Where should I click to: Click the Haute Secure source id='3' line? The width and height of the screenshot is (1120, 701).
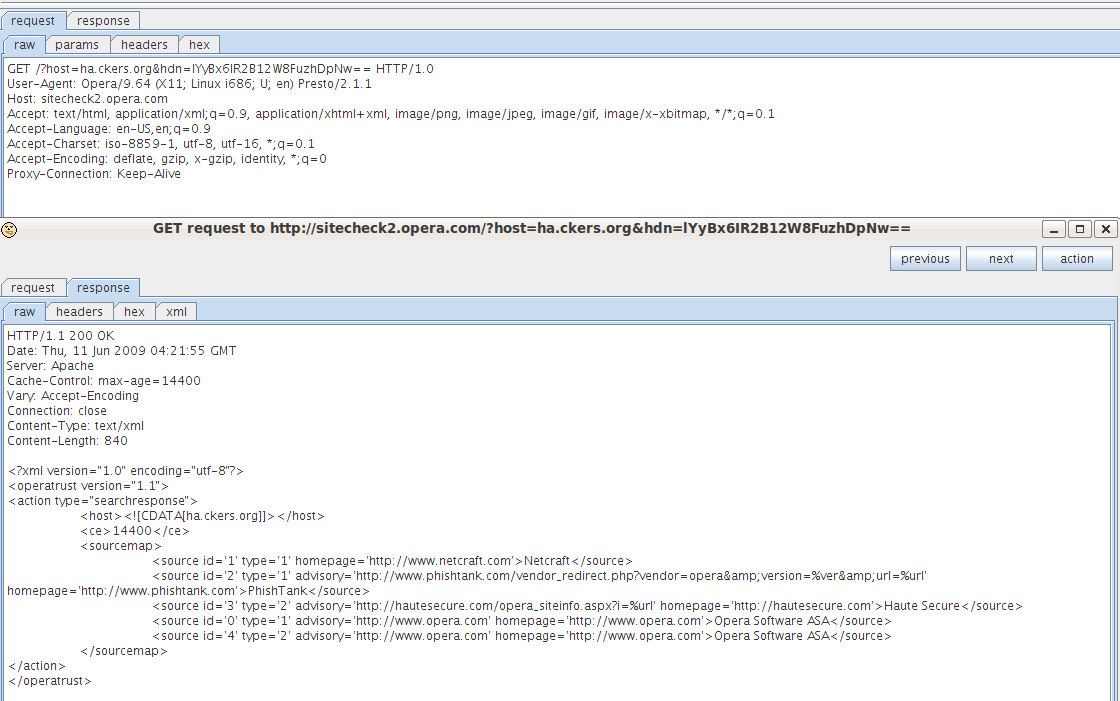[587, 605]
